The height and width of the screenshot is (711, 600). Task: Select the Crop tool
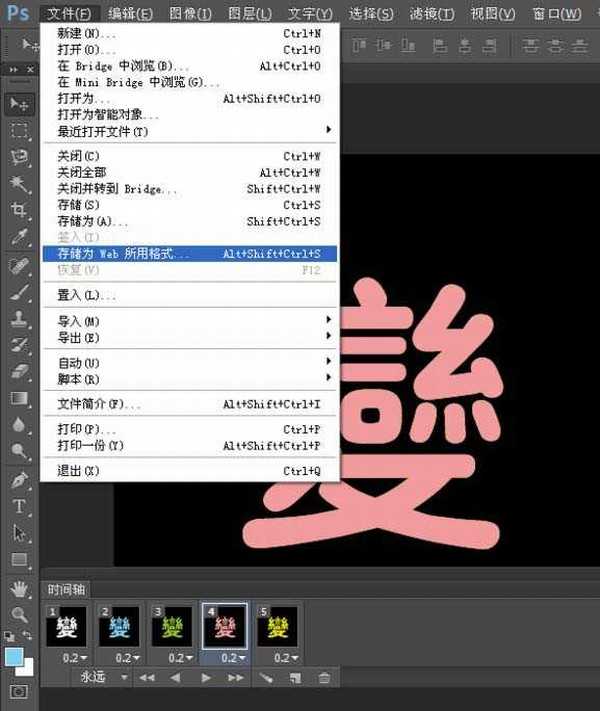tap(18, 210)
